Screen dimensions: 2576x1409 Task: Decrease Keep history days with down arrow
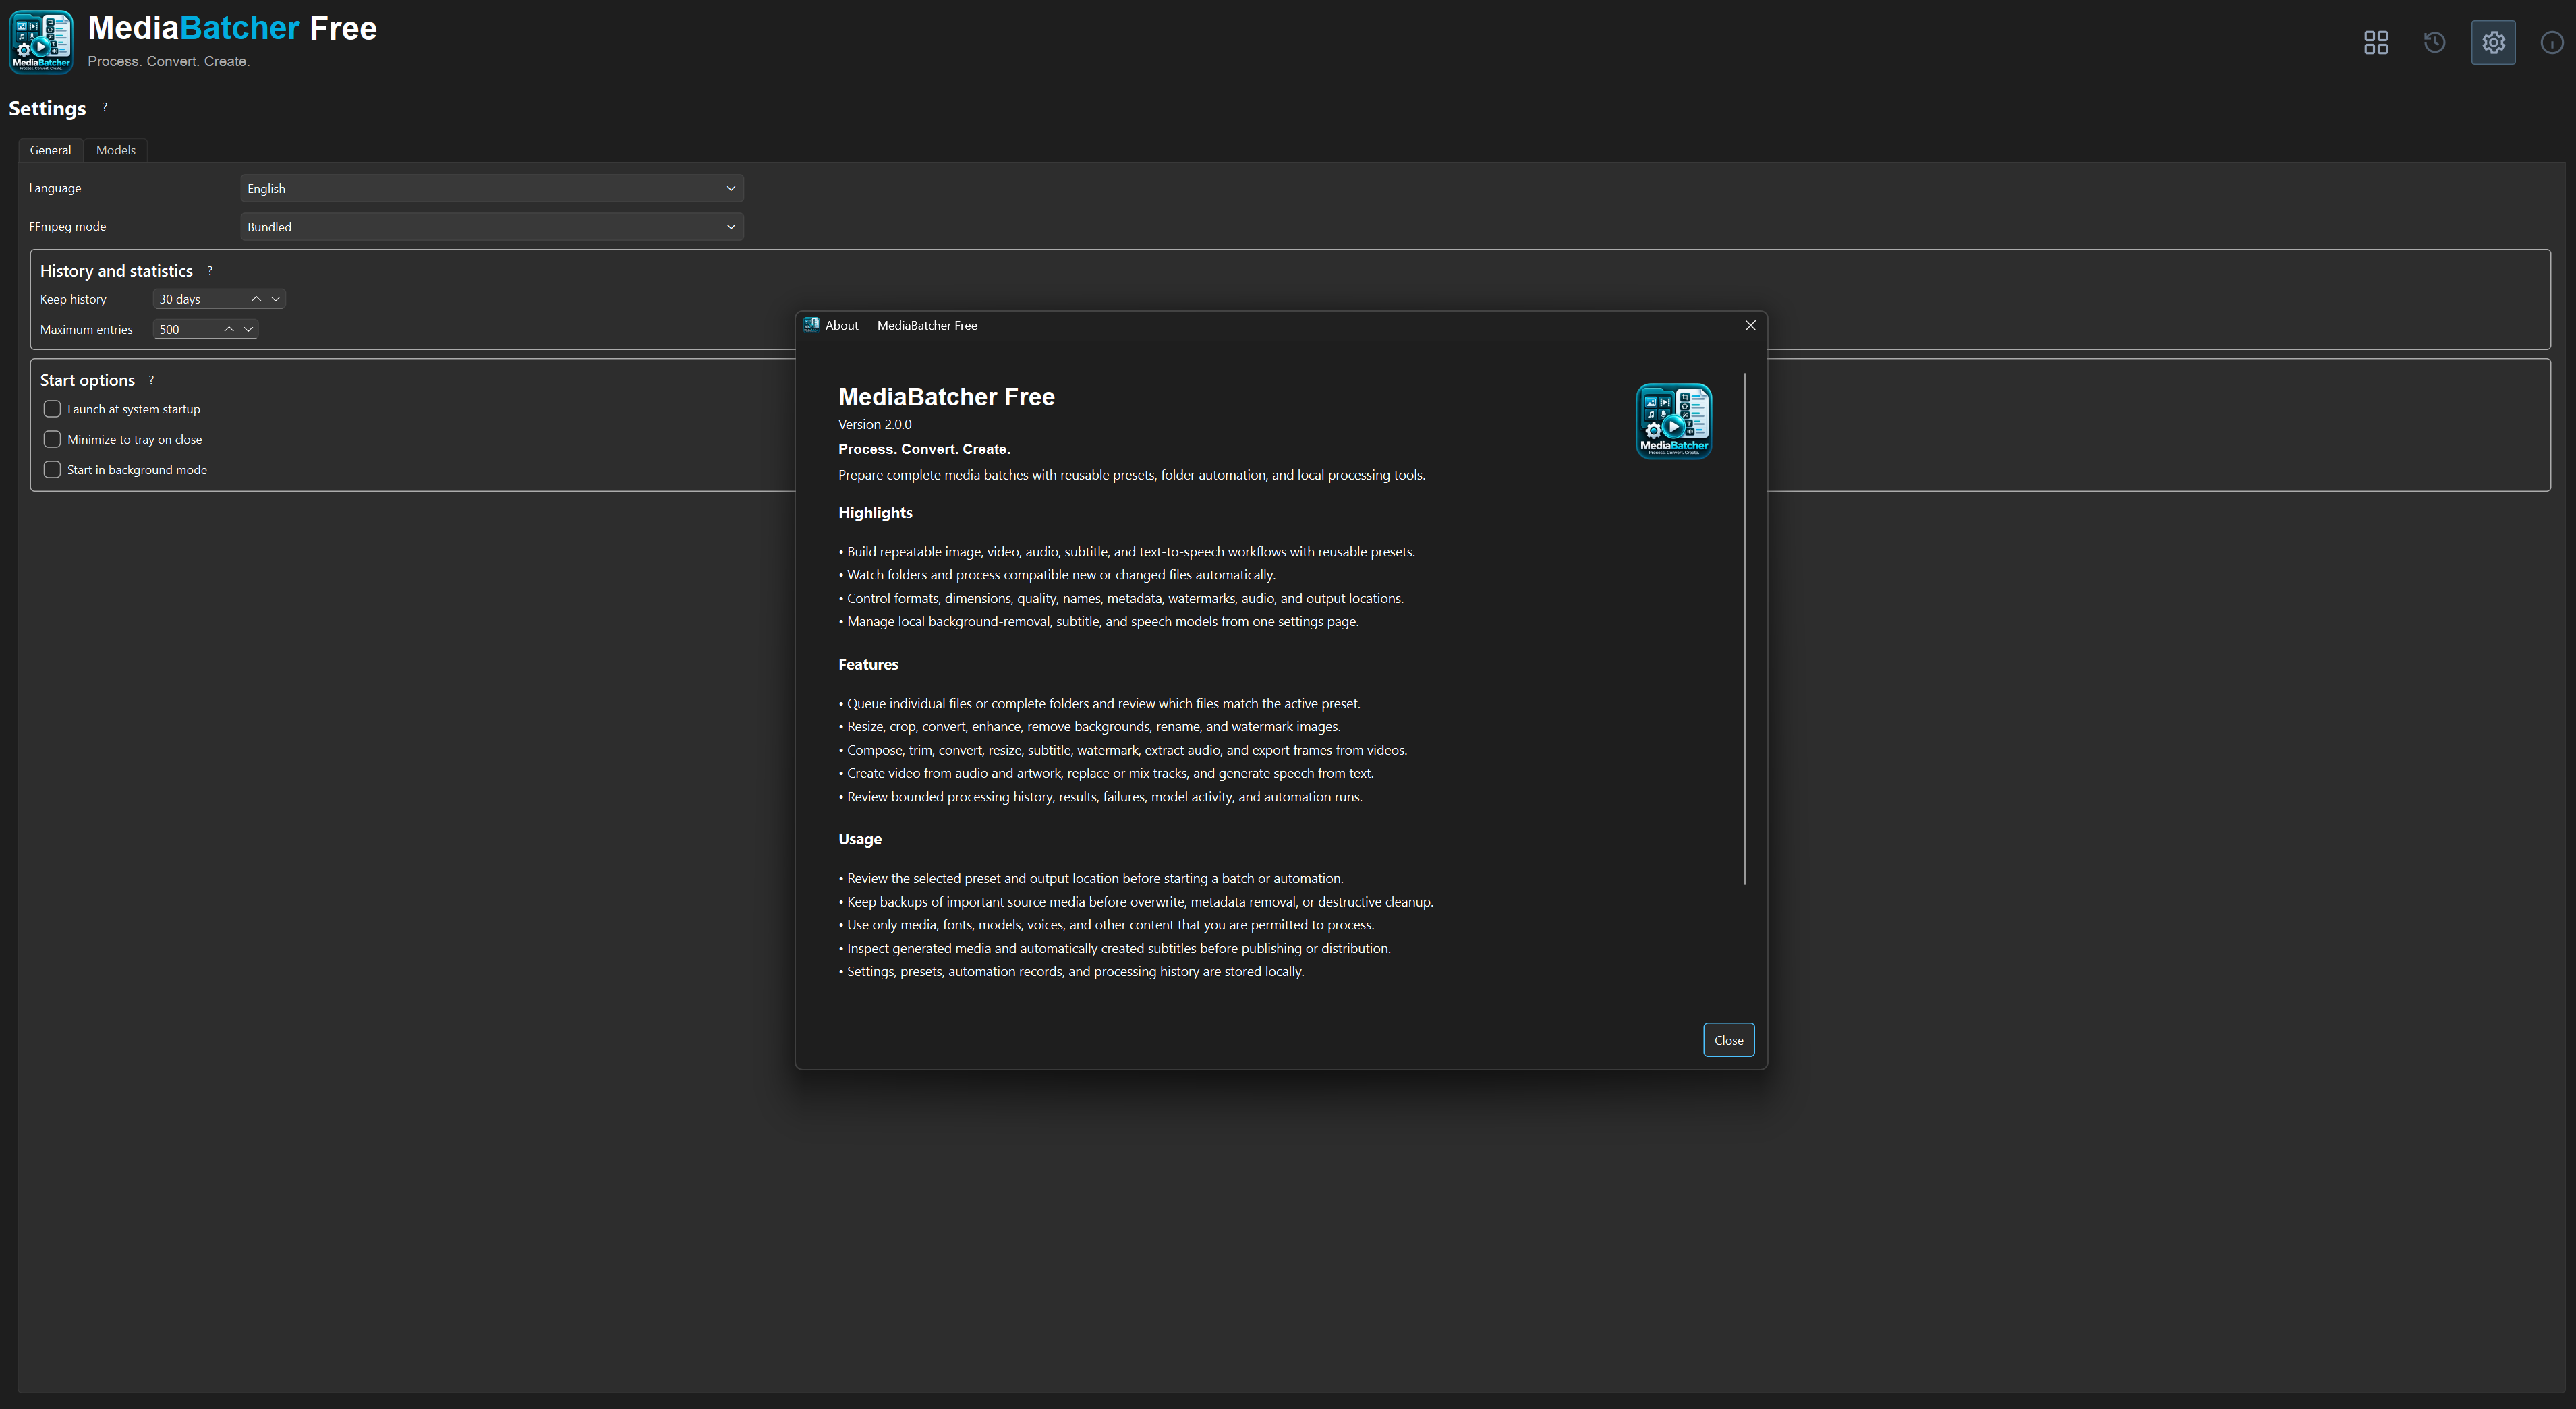point(276,299)
